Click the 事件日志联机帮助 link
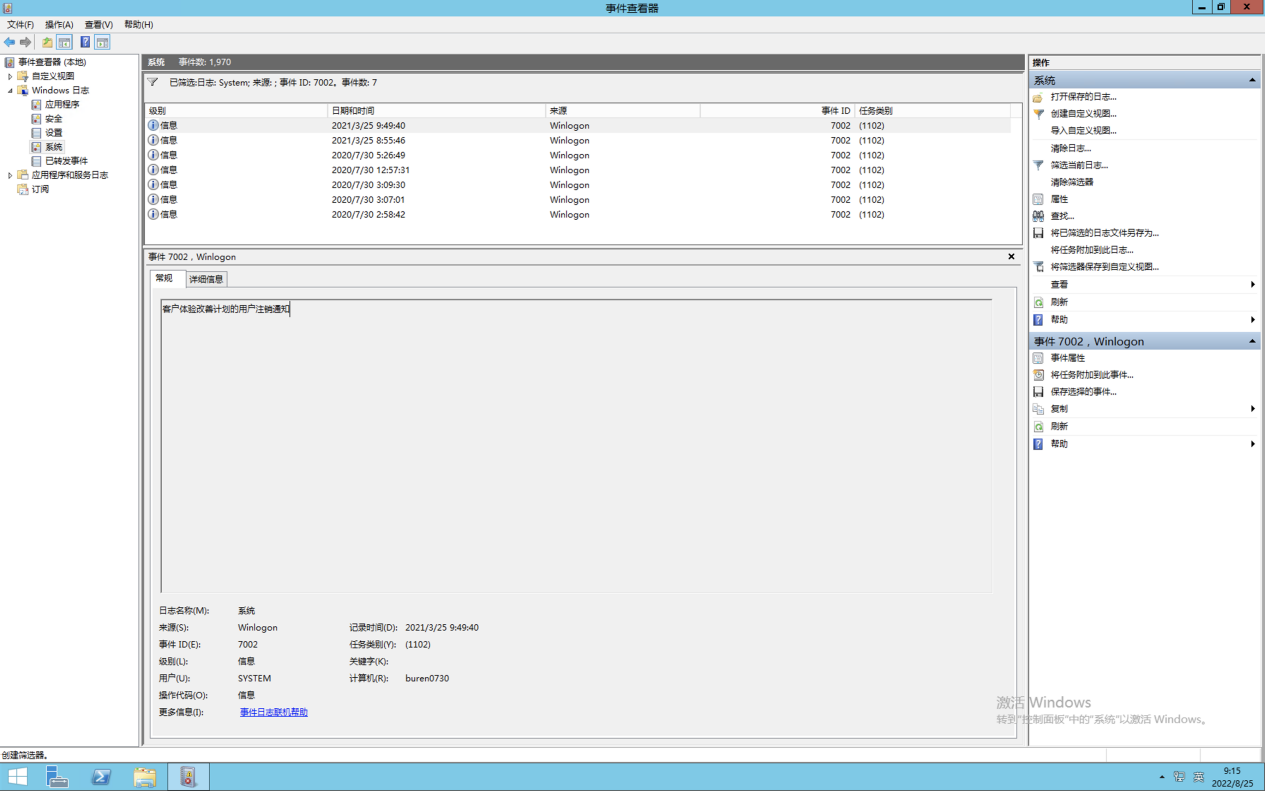 (274, 712)
